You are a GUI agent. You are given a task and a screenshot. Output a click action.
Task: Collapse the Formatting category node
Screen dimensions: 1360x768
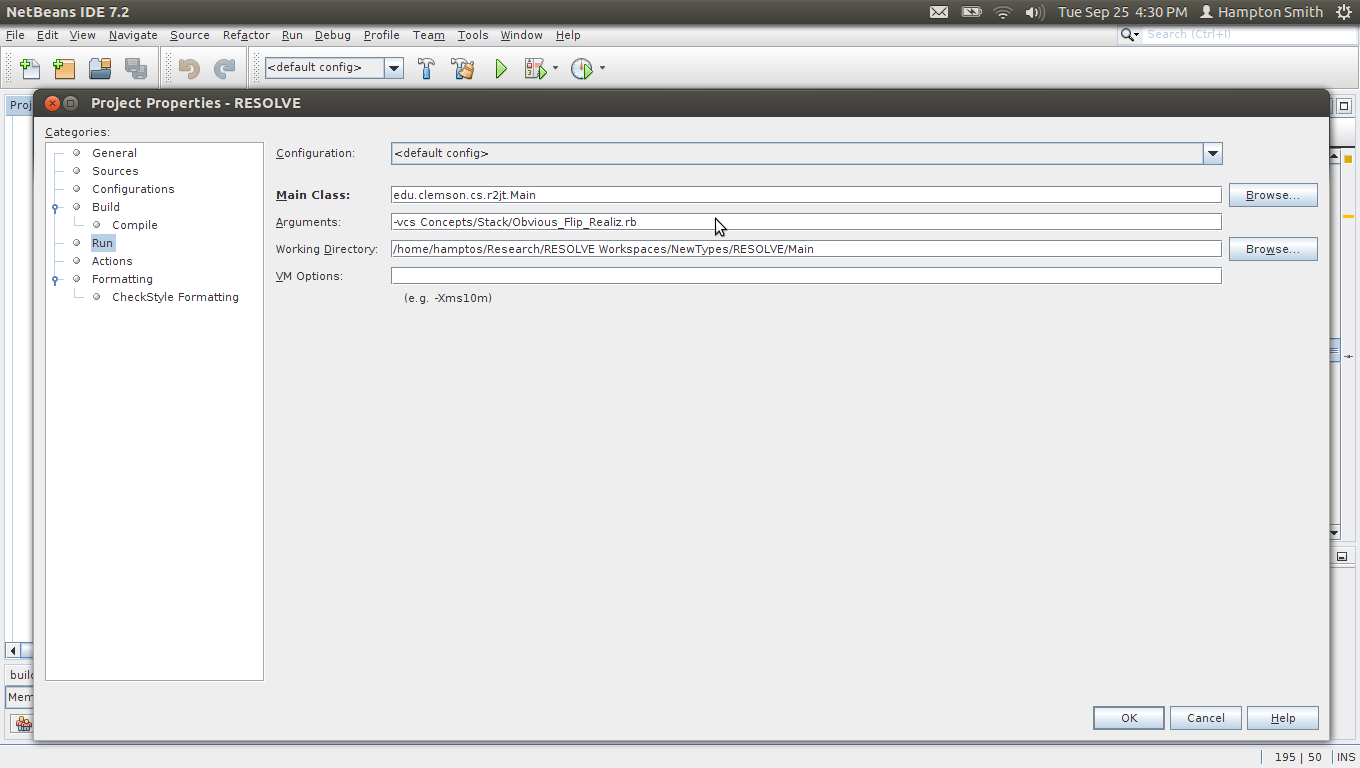pyautogui.click(x=55, y=279)
